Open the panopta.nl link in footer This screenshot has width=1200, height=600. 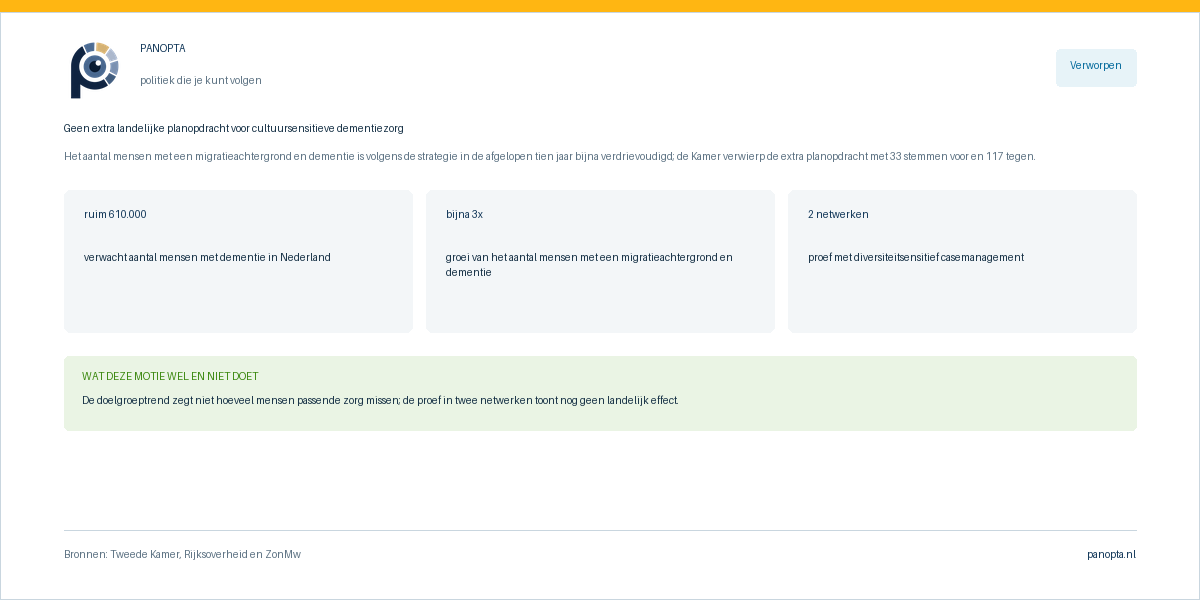[x=1111, y=555]
